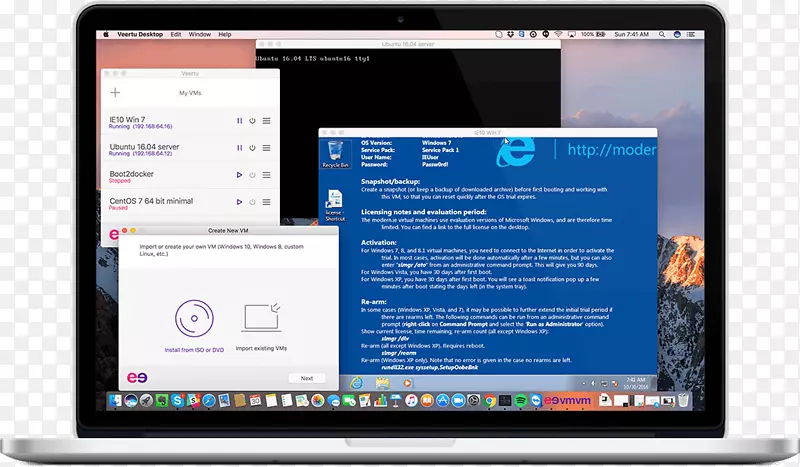800x467 pixels.
Task: Pause the Ubuntu 16.04 server VM
Action: click(239, 148)
